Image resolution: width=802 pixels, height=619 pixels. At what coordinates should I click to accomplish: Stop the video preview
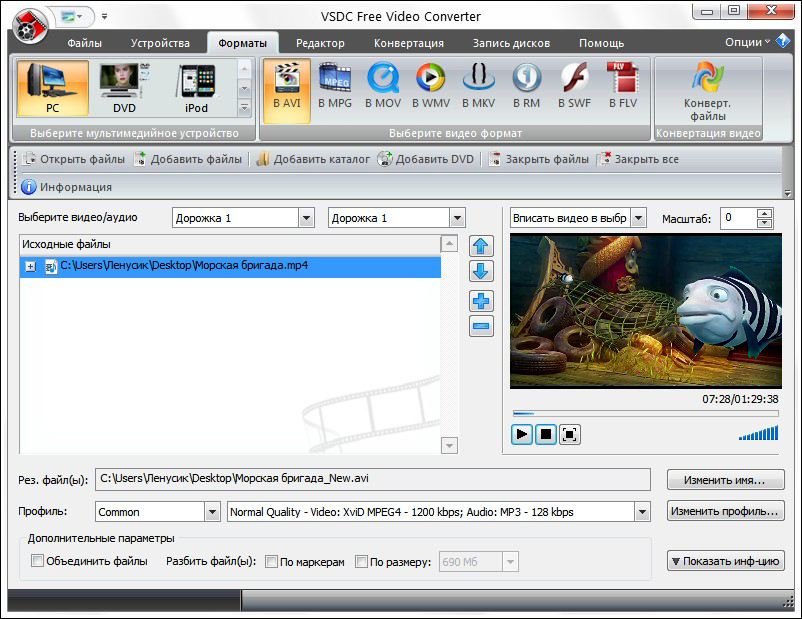(546, 434)
